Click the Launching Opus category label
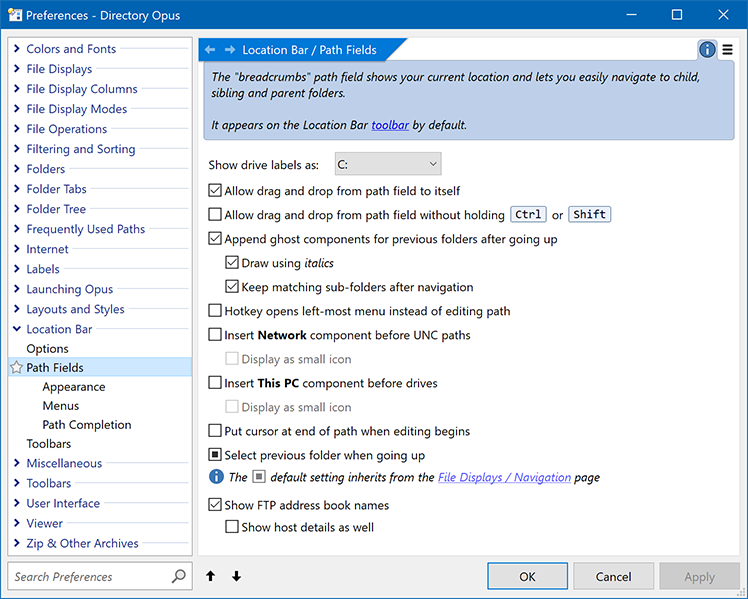This screenshot has width=748, height=599. [70, 289]
